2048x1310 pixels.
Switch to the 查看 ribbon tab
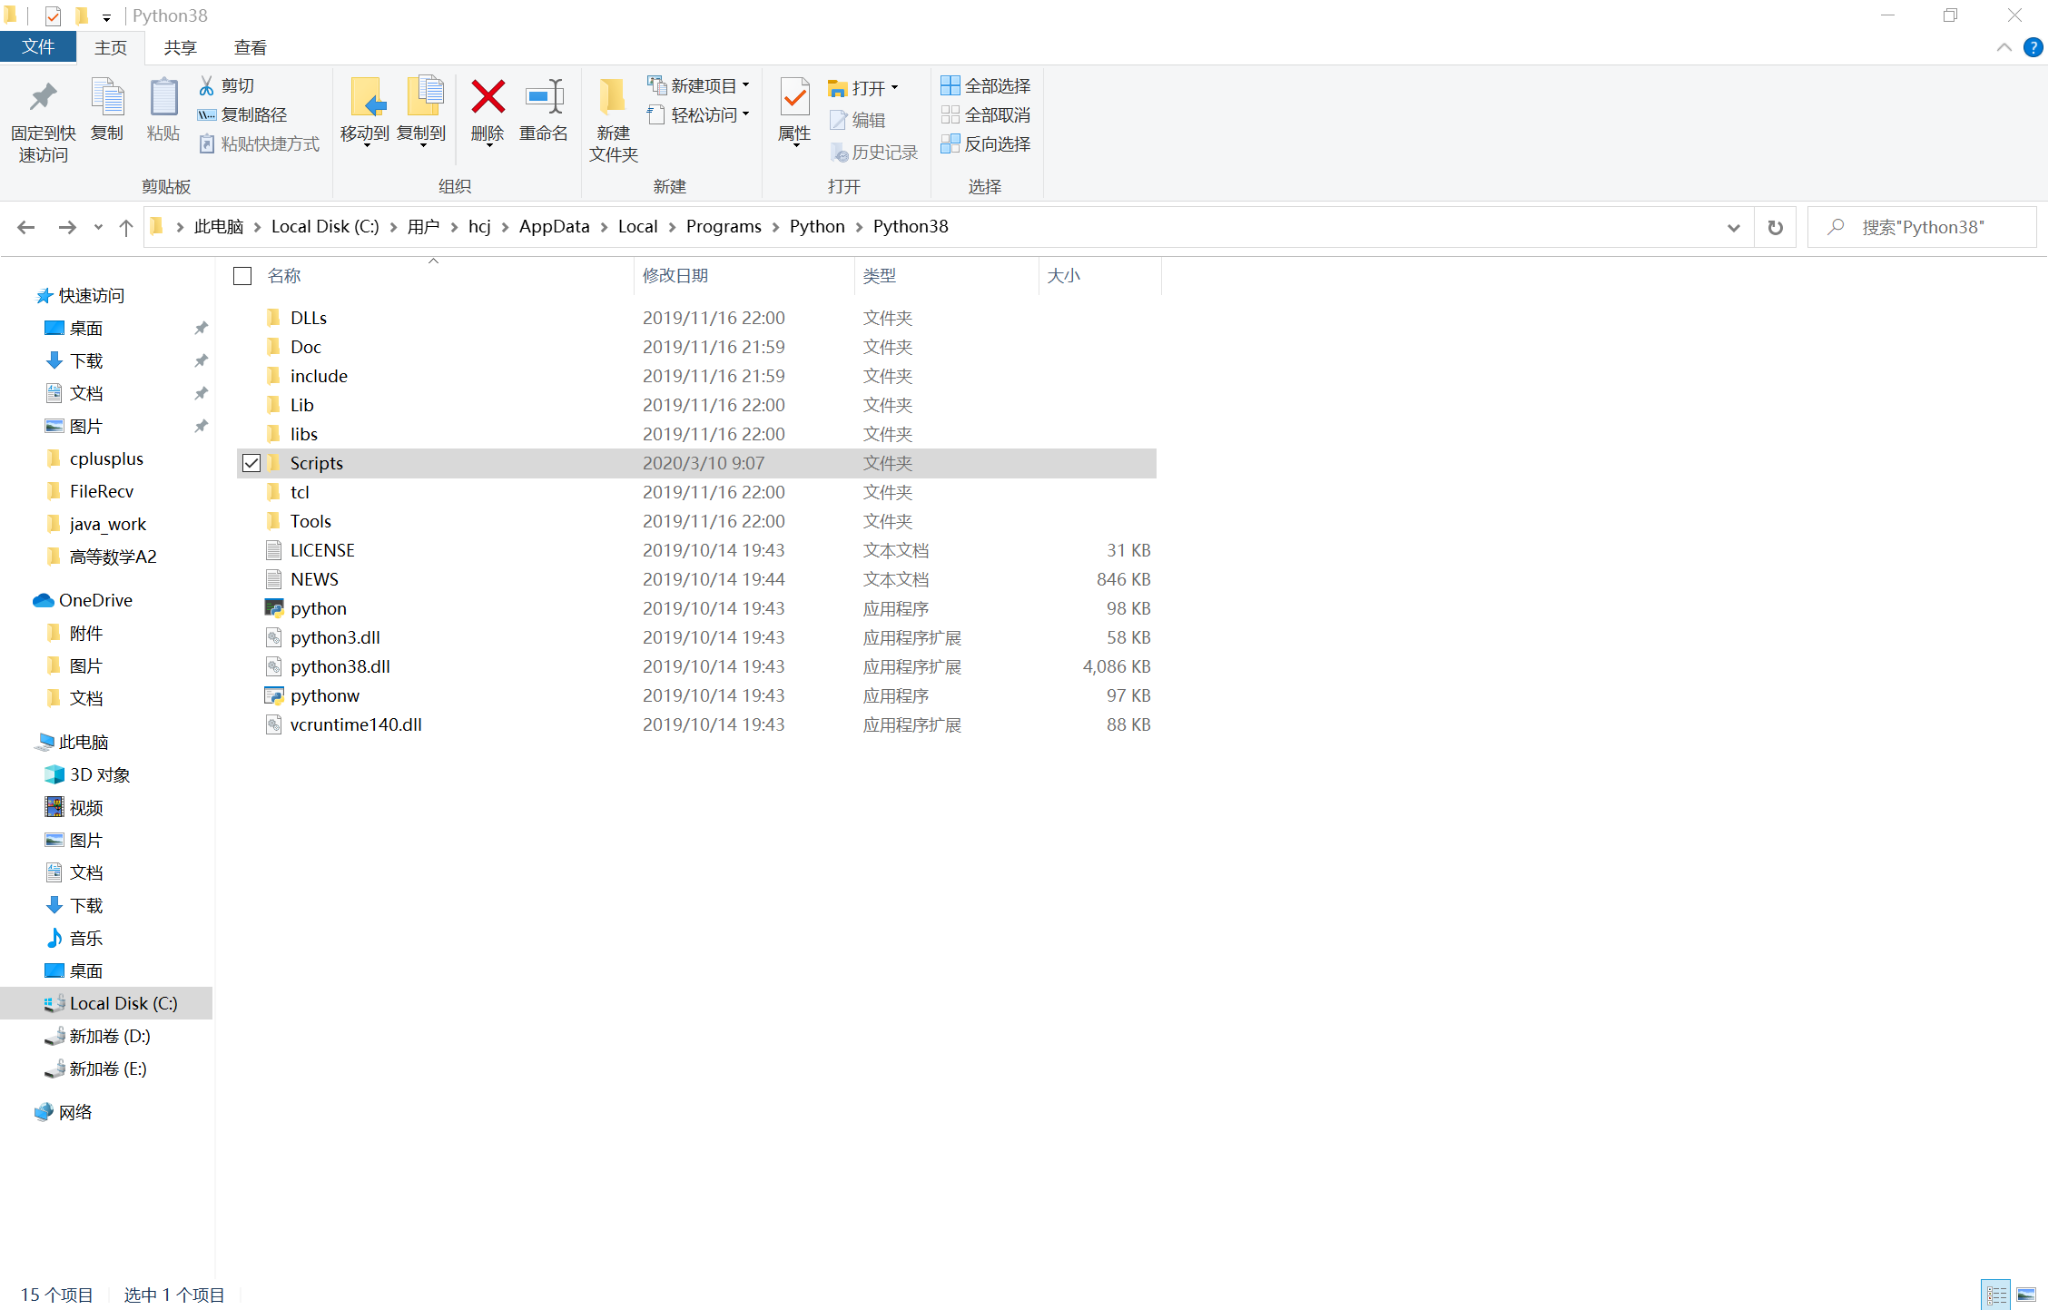pos(250,47)
